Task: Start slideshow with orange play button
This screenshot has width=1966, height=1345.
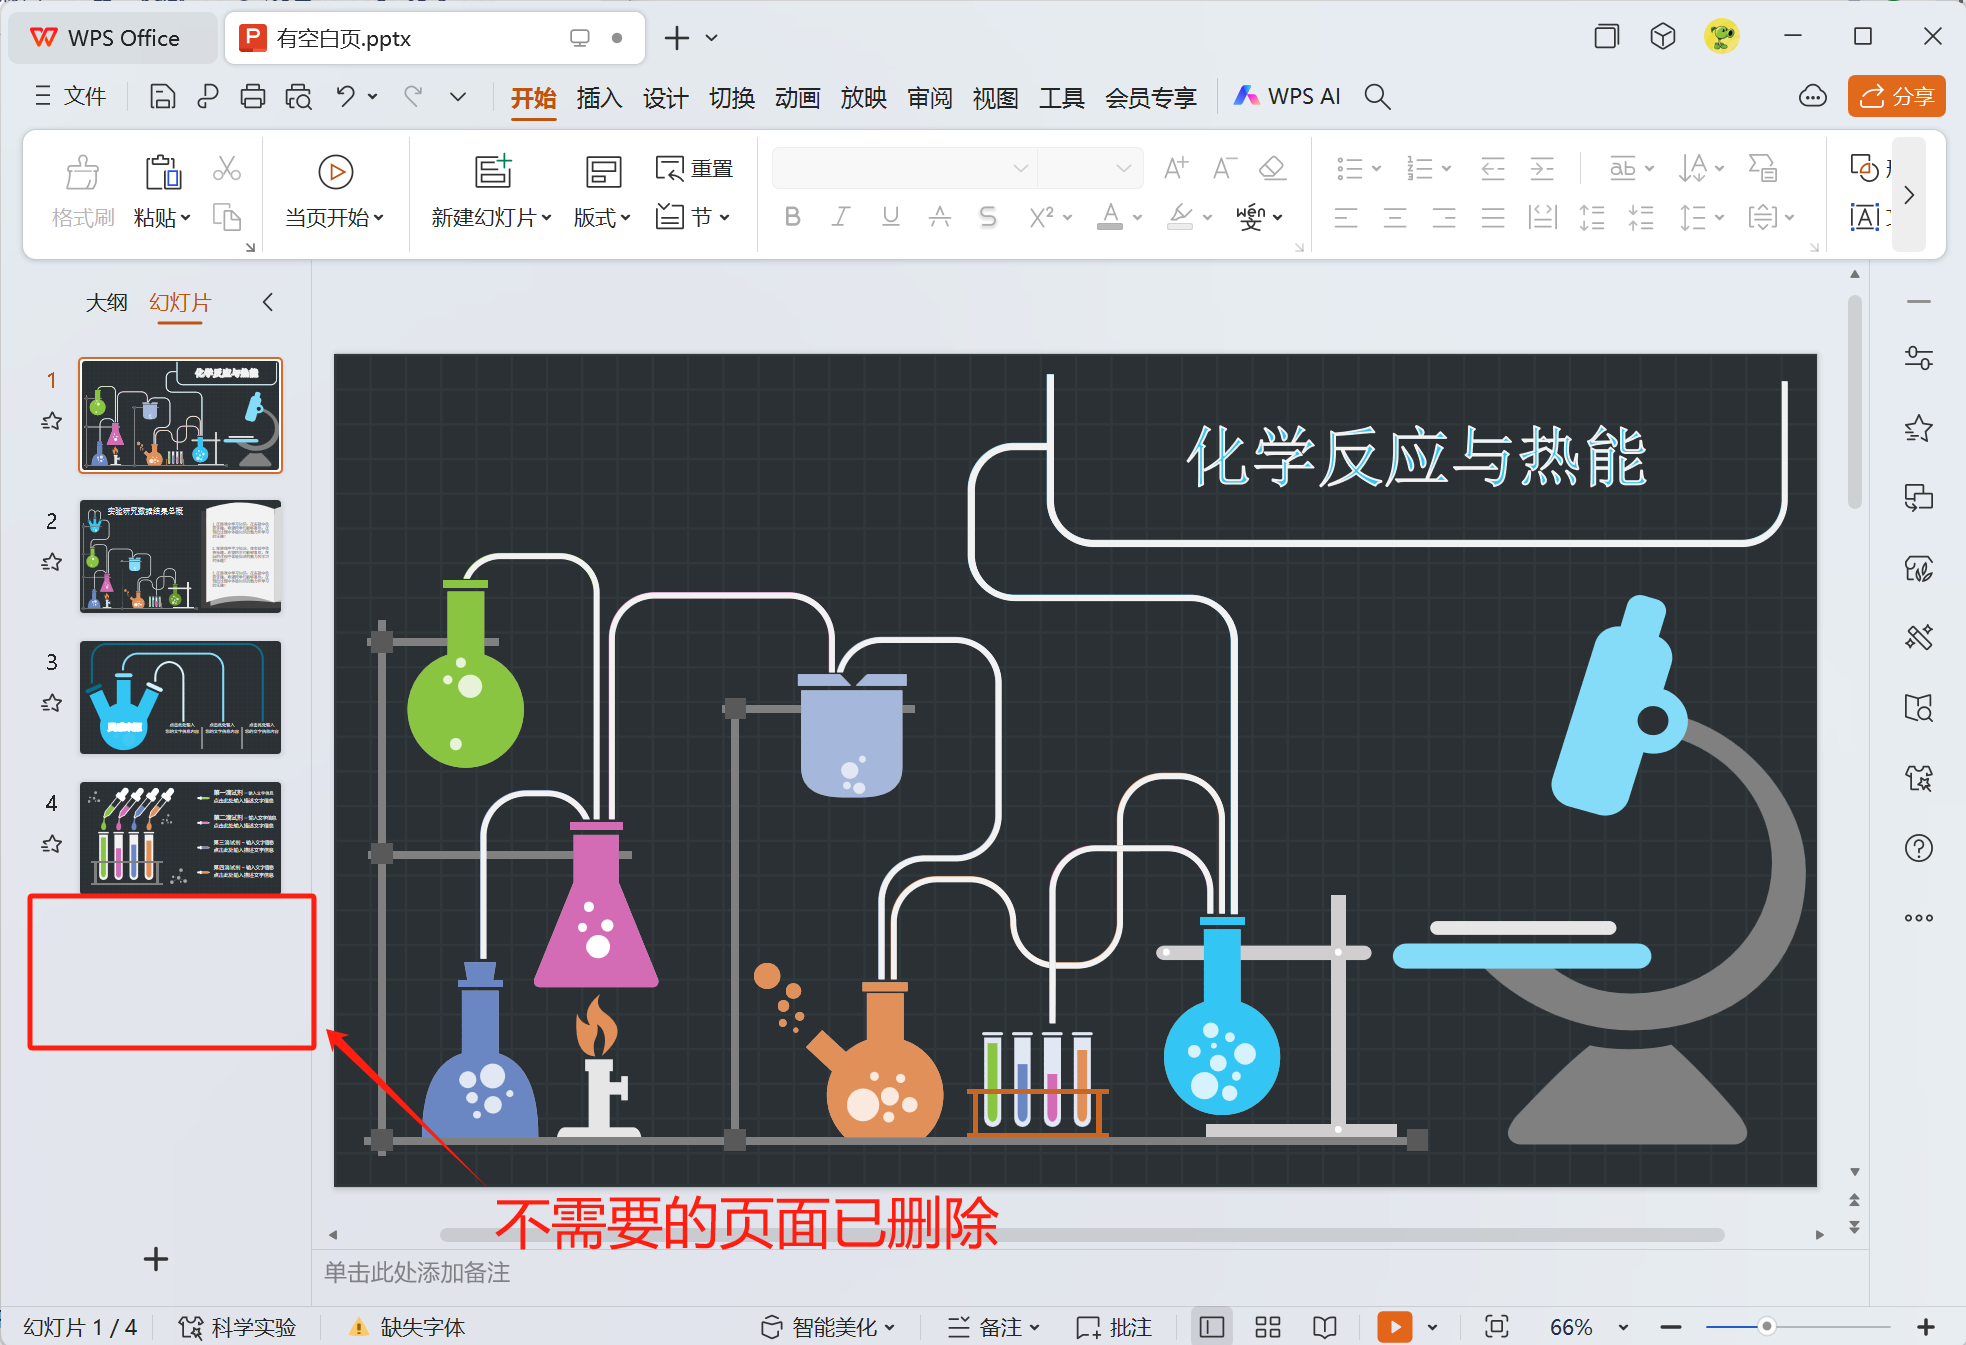Action: click(x=1394, y=1327)
